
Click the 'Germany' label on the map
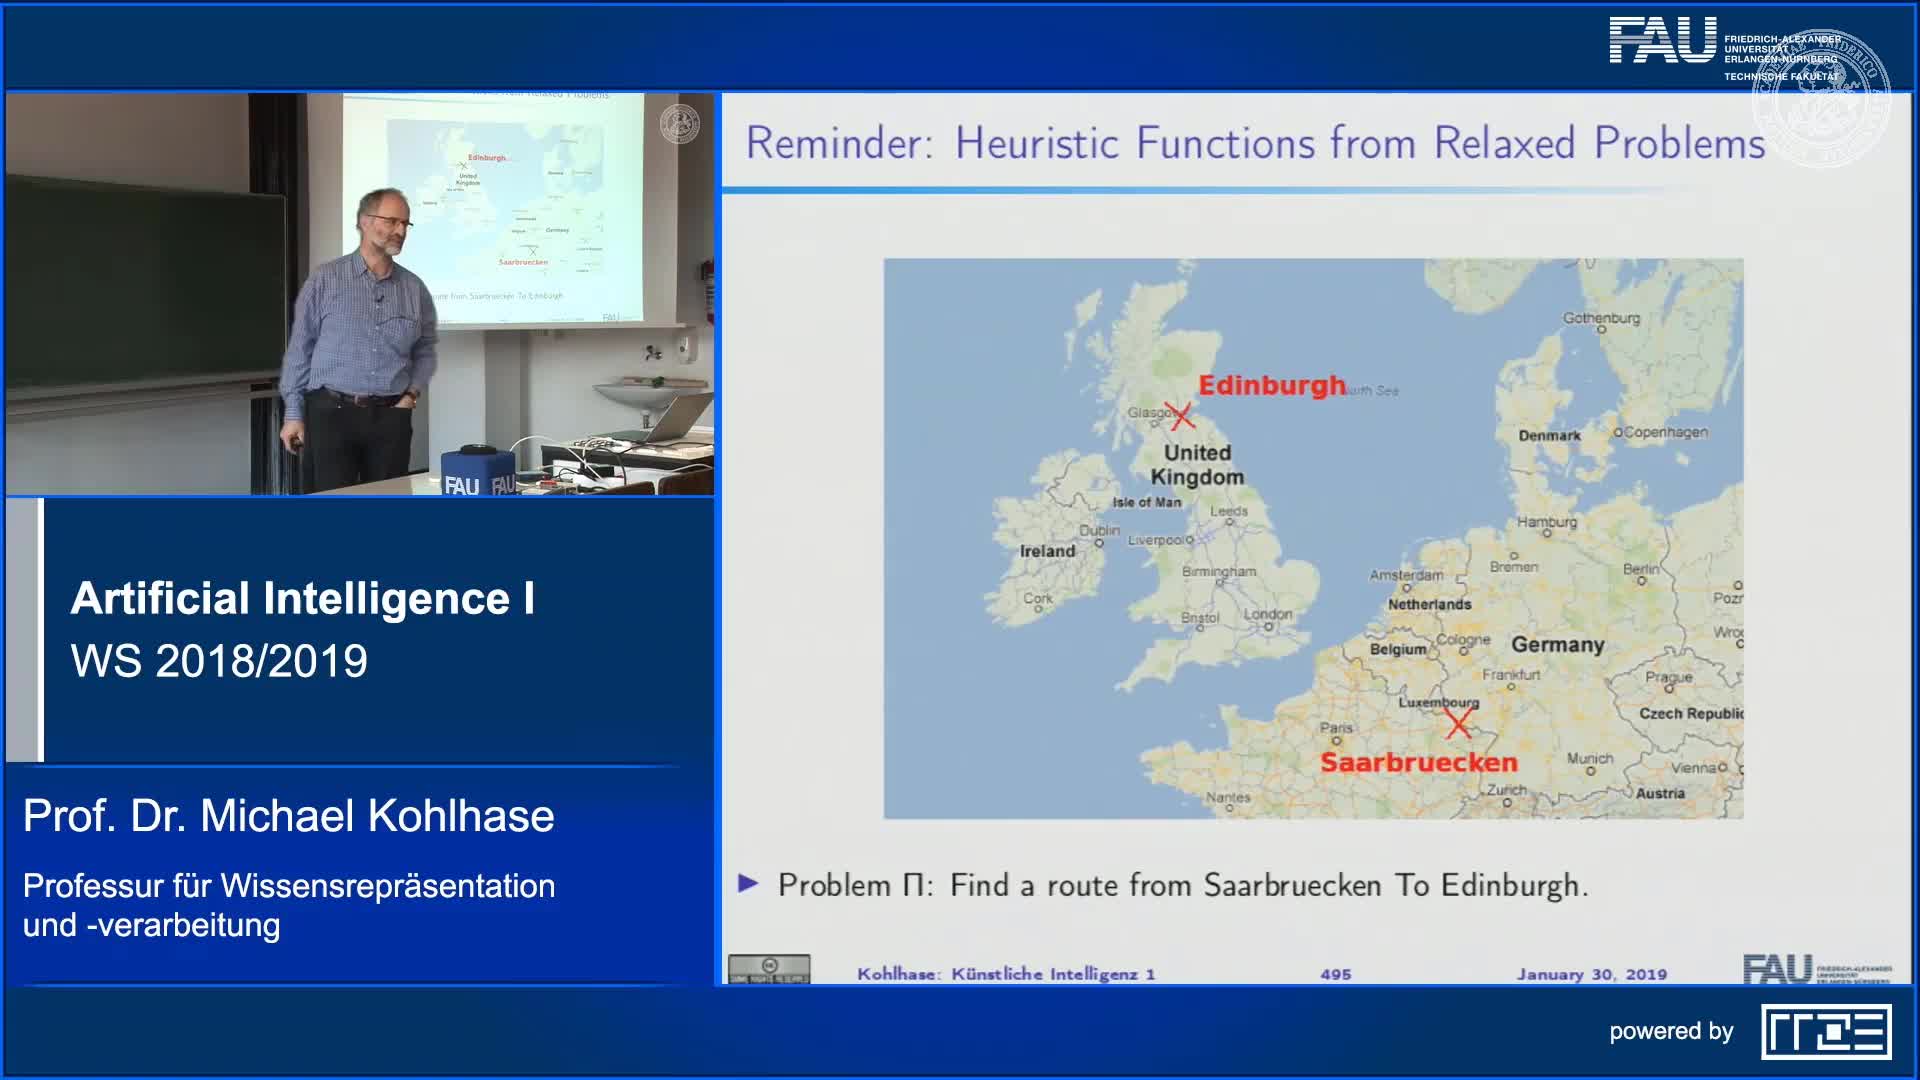[x=1557, y=645]
